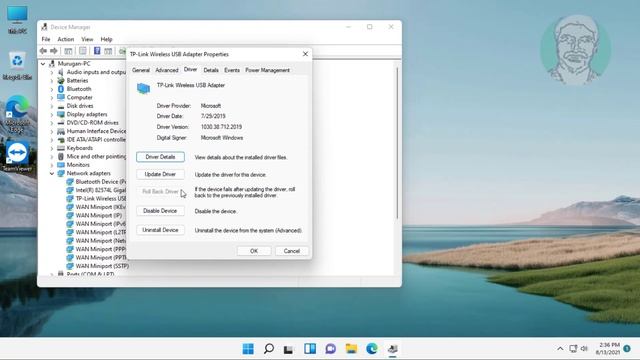Select WAN Miniport (IP) entry

(x=98, y=215)
